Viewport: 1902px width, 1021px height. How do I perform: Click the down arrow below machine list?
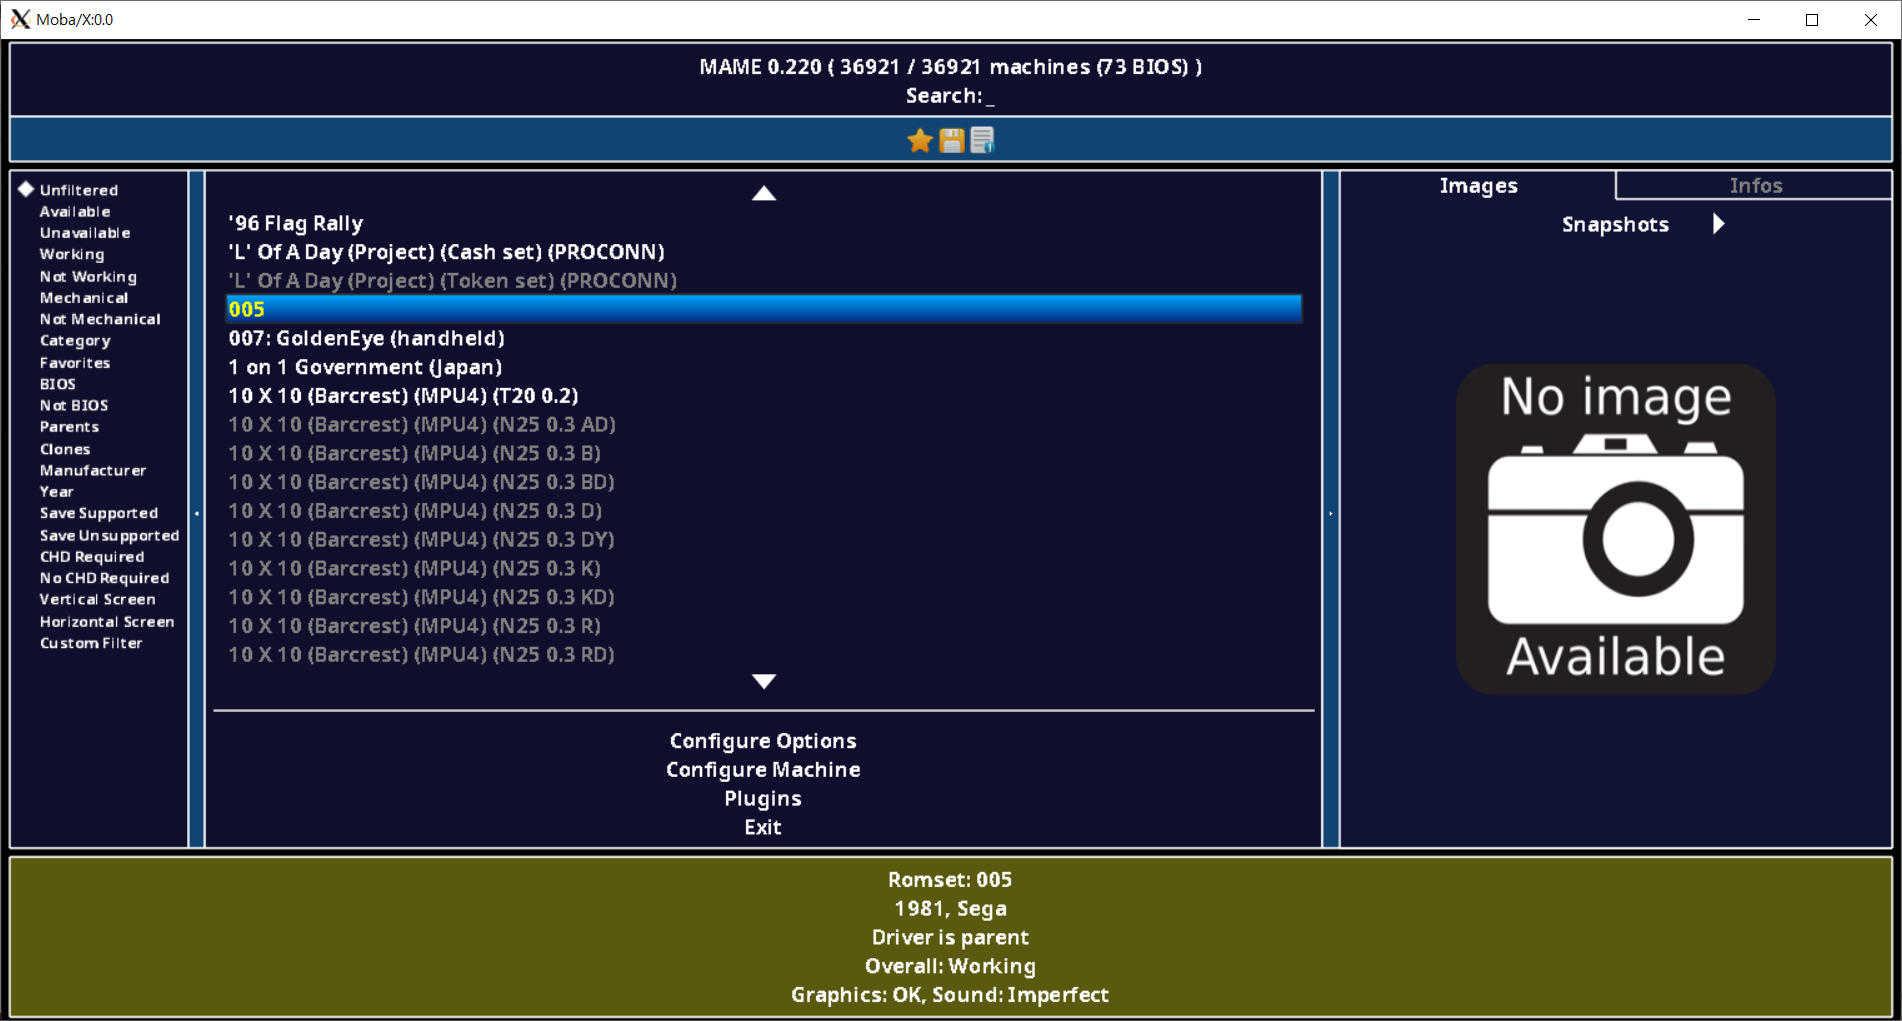[764, 681]
